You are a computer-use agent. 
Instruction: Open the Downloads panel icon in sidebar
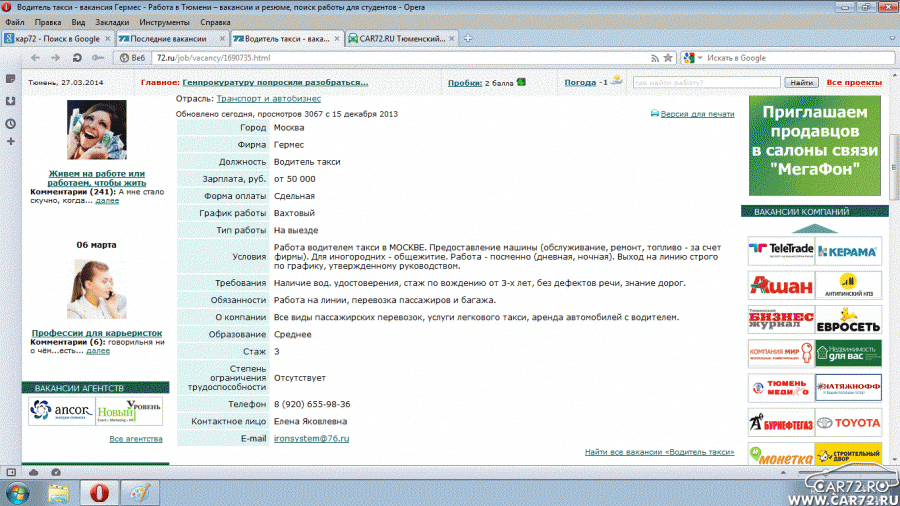[10, 101]
